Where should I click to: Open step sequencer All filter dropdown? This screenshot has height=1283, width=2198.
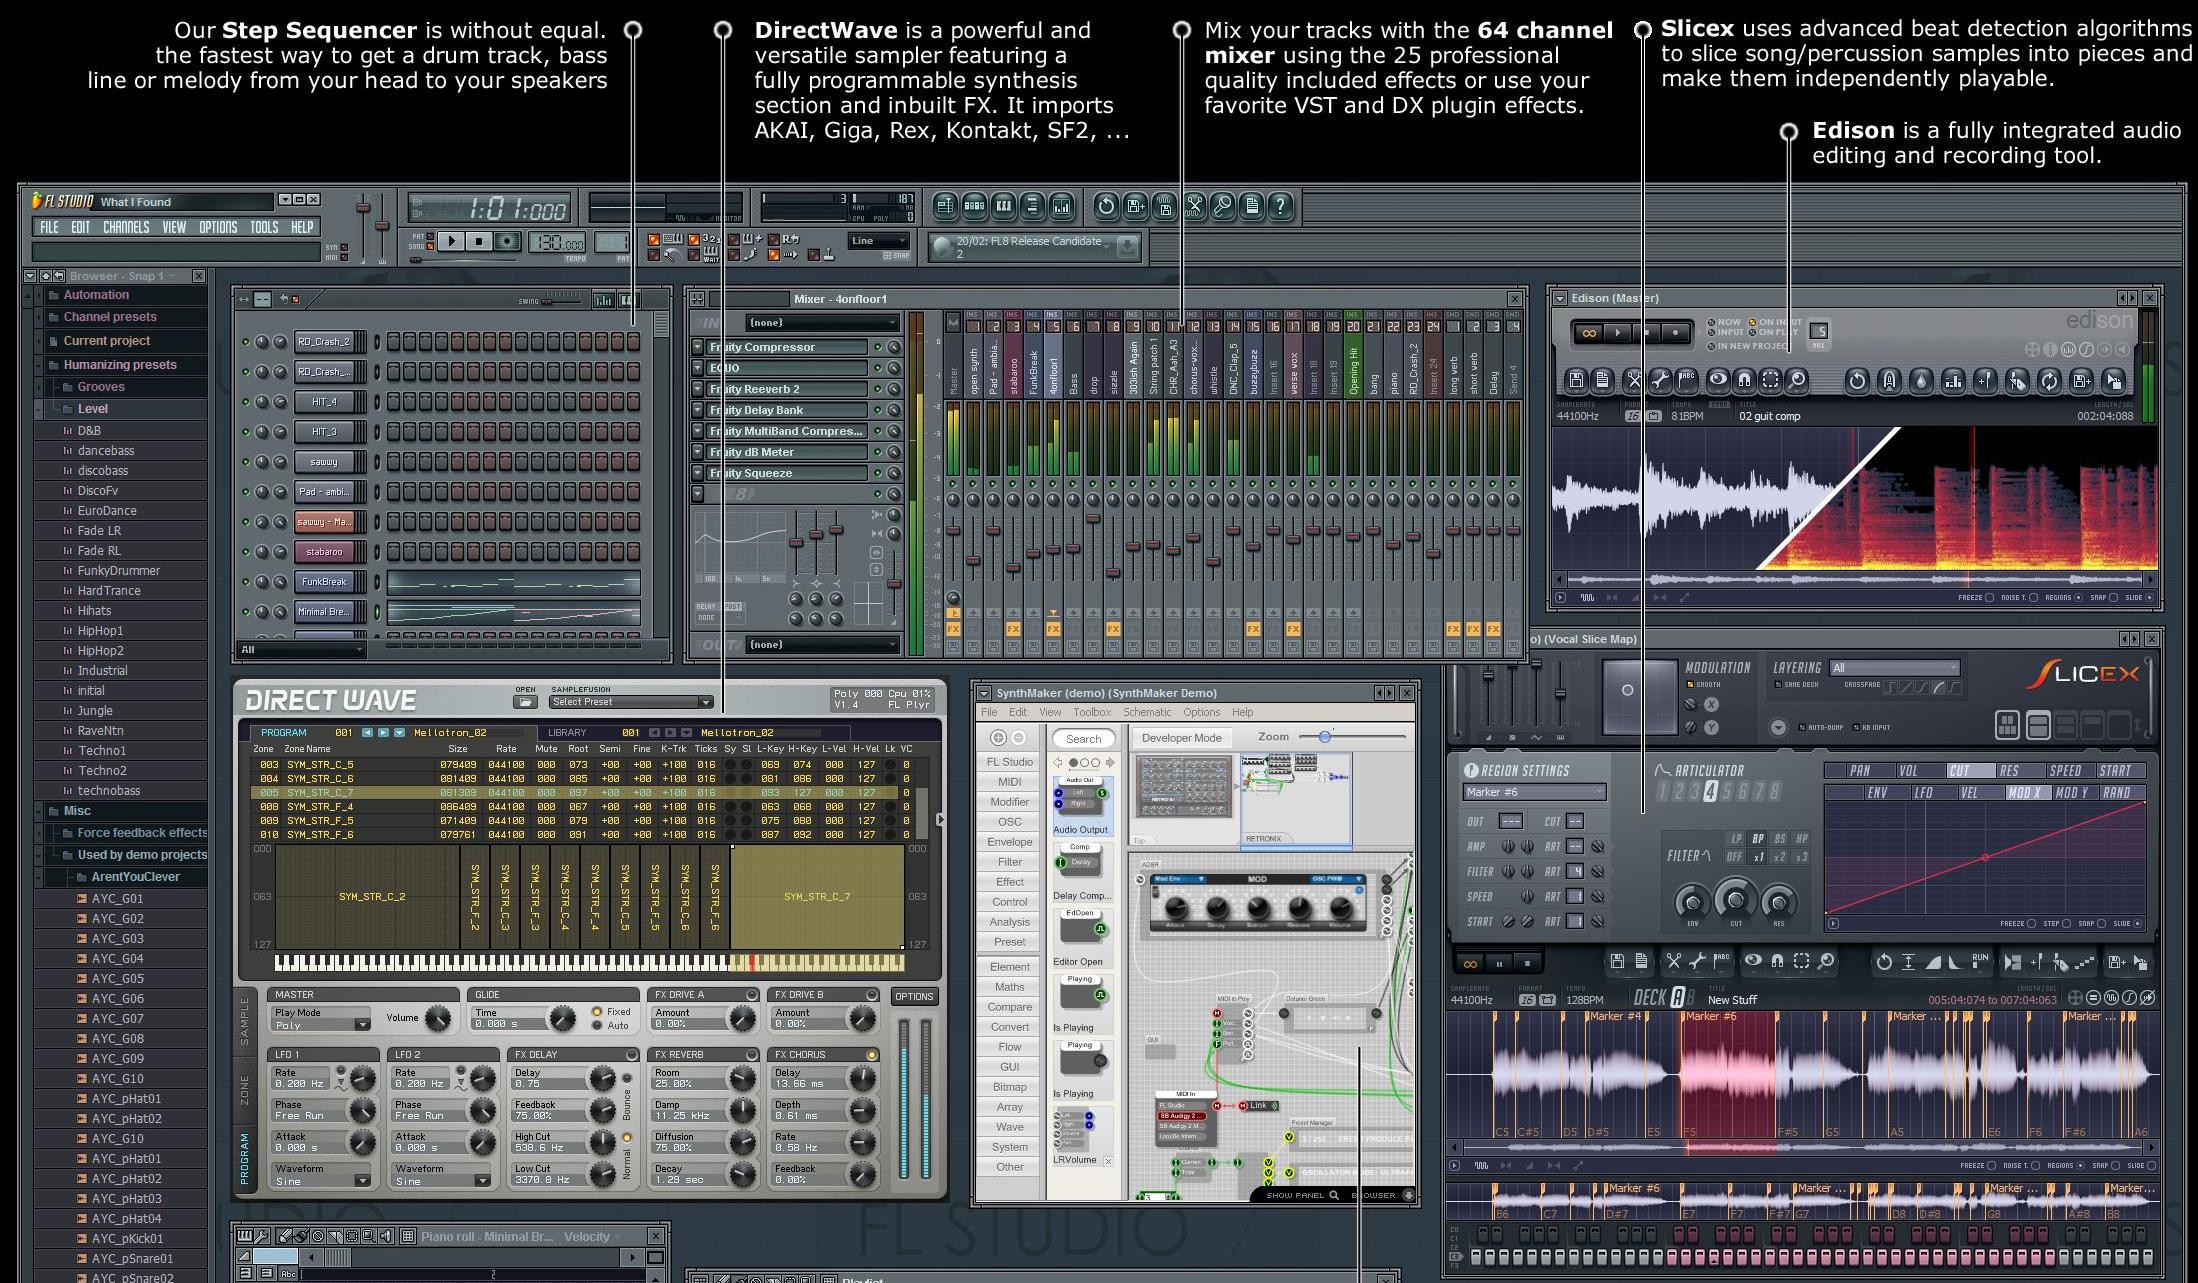pos(301,649)
